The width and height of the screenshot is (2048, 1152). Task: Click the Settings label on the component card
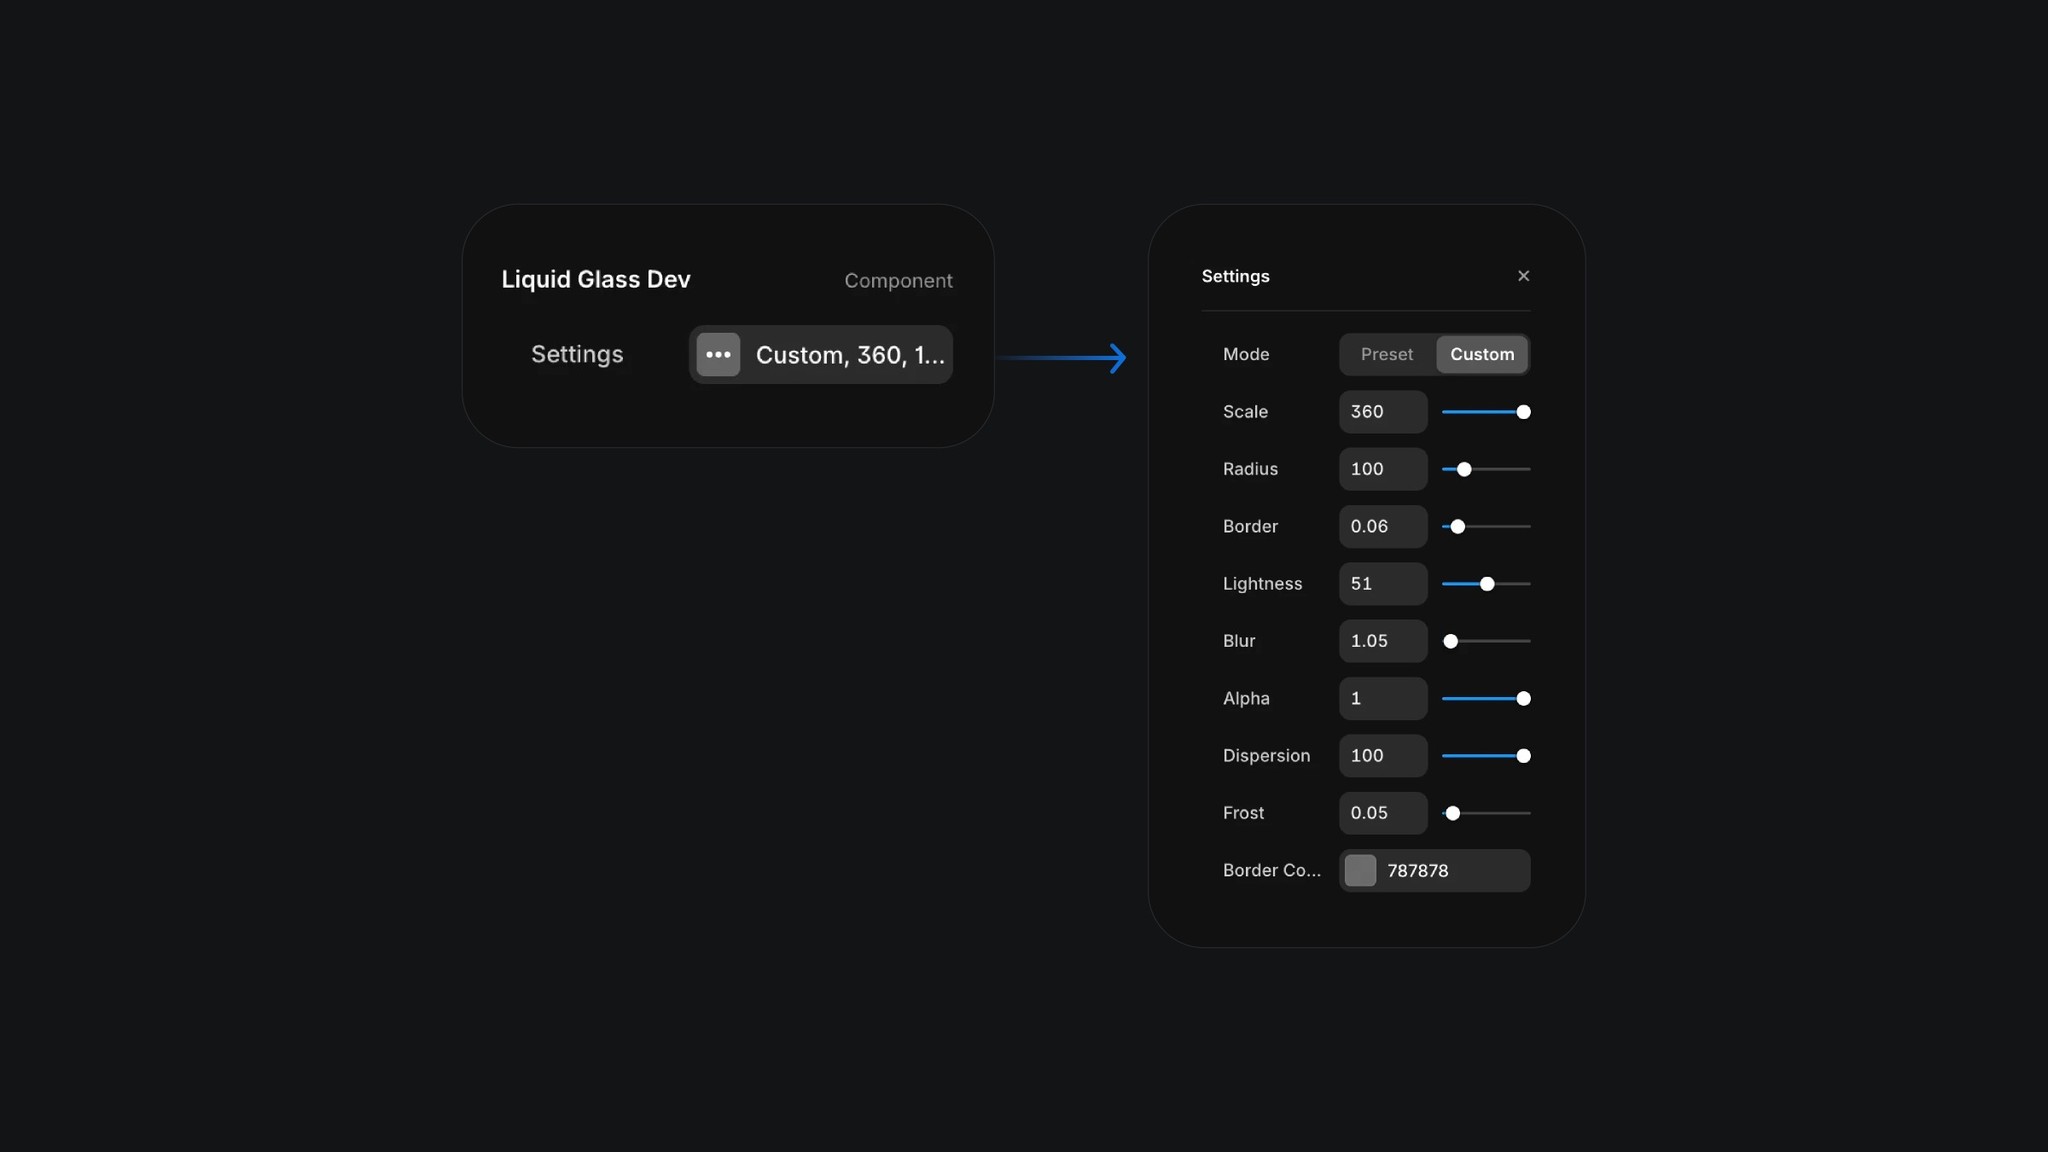[577, 354]
